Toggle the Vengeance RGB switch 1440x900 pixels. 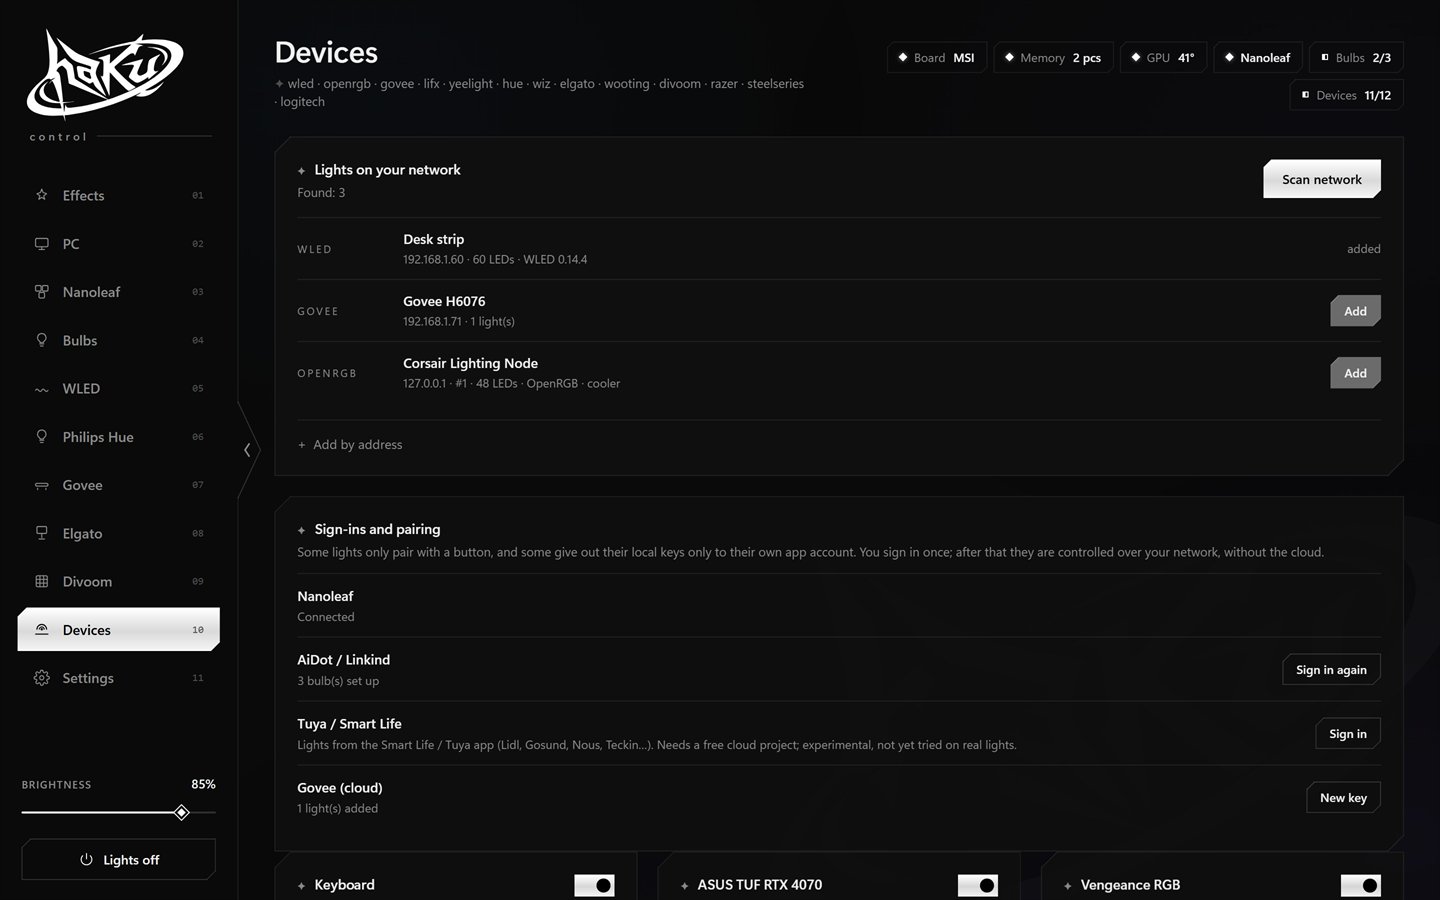(x=1361, y=885)
